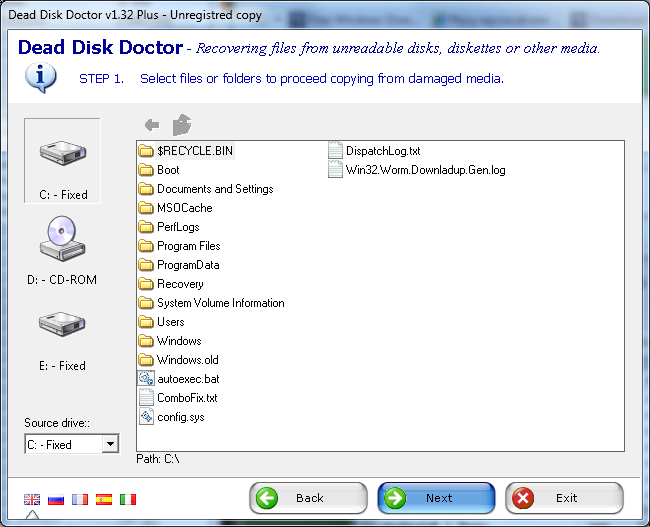The image size is (650, 527).
Task: Select the Documents and Settings folder name
Action: (215, 189)
